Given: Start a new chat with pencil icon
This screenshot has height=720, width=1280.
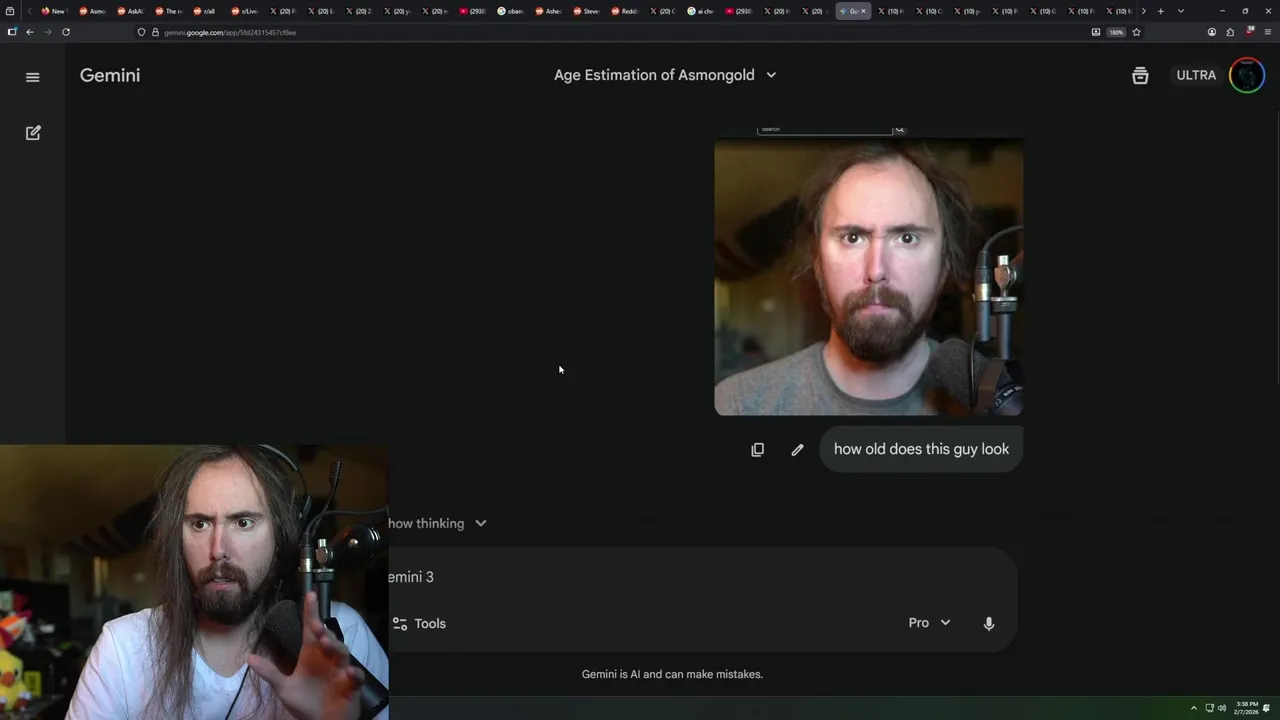Looking at the screenshot, I should 33,133.
